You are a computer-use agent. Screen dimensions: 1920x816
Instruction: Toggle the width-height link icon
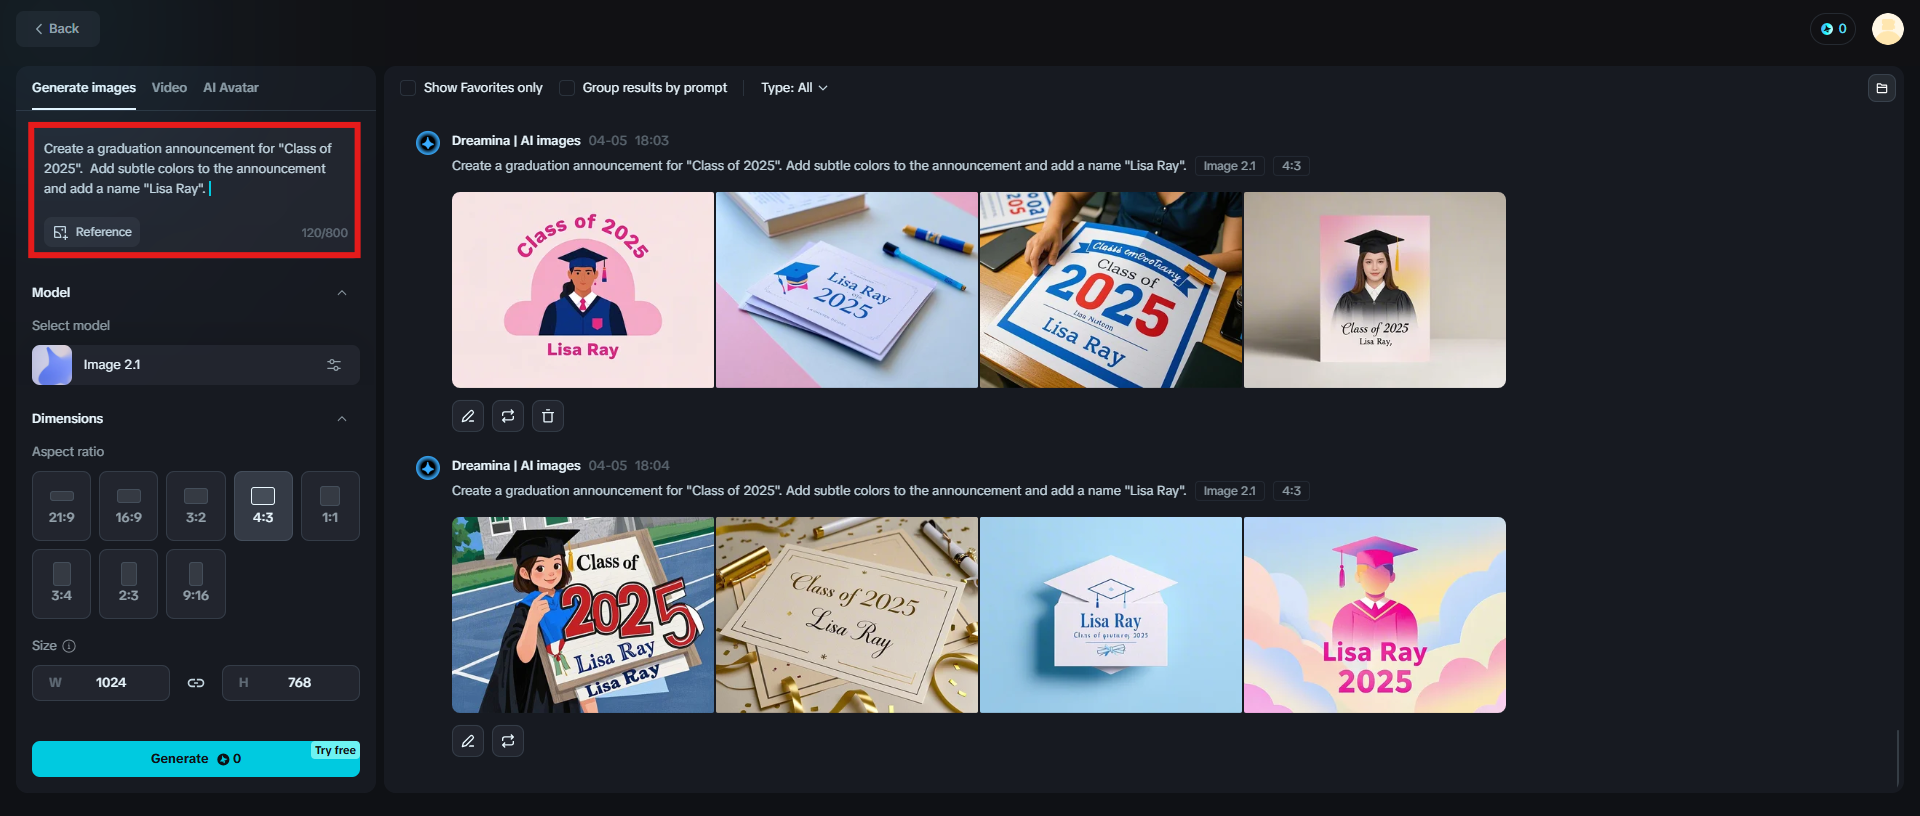click(196, 683)
